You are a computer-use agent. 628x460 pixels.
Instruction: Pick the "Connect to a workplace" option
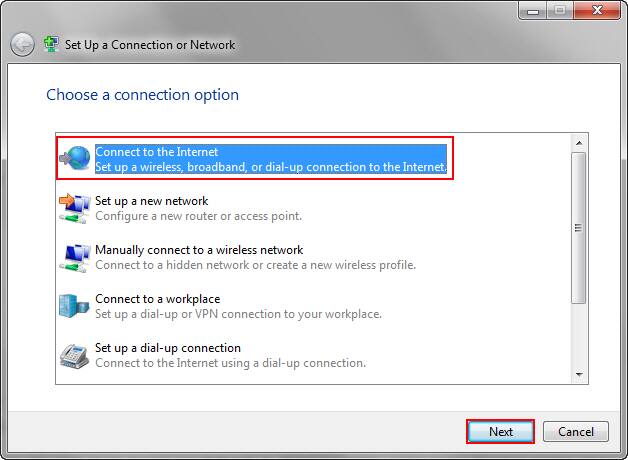(x=157, y=299)
